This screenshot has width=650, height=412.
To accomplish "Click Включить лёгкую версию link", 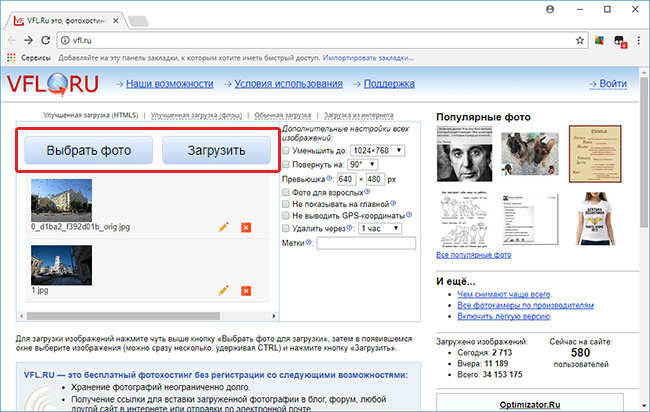I will pos(504,316).
